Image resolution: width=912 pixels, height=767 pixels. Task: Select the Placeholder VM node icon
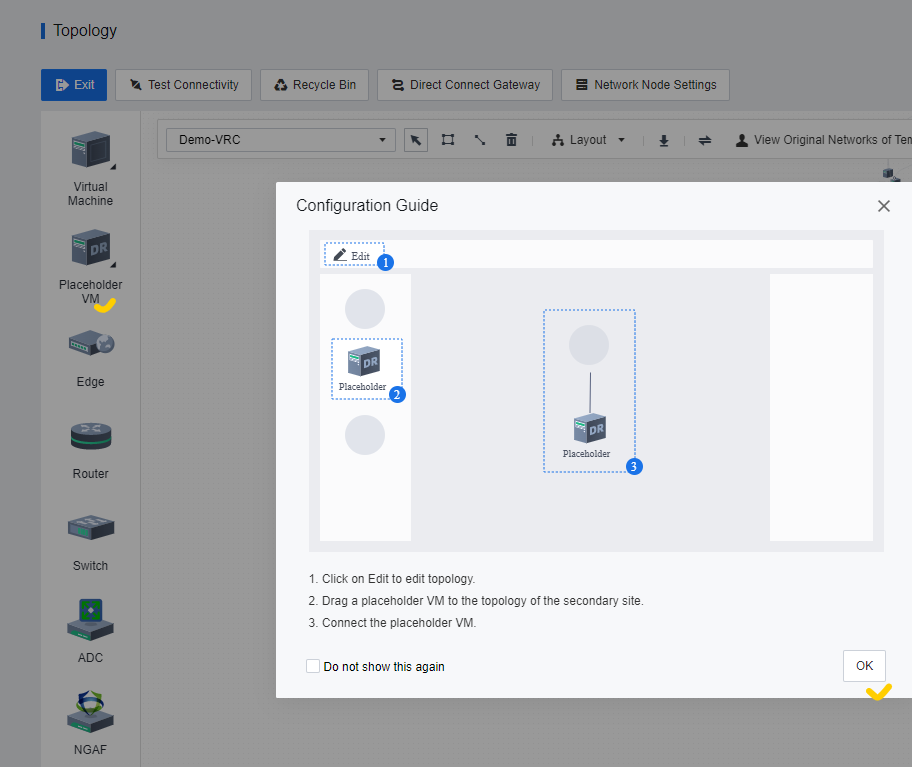91,247
